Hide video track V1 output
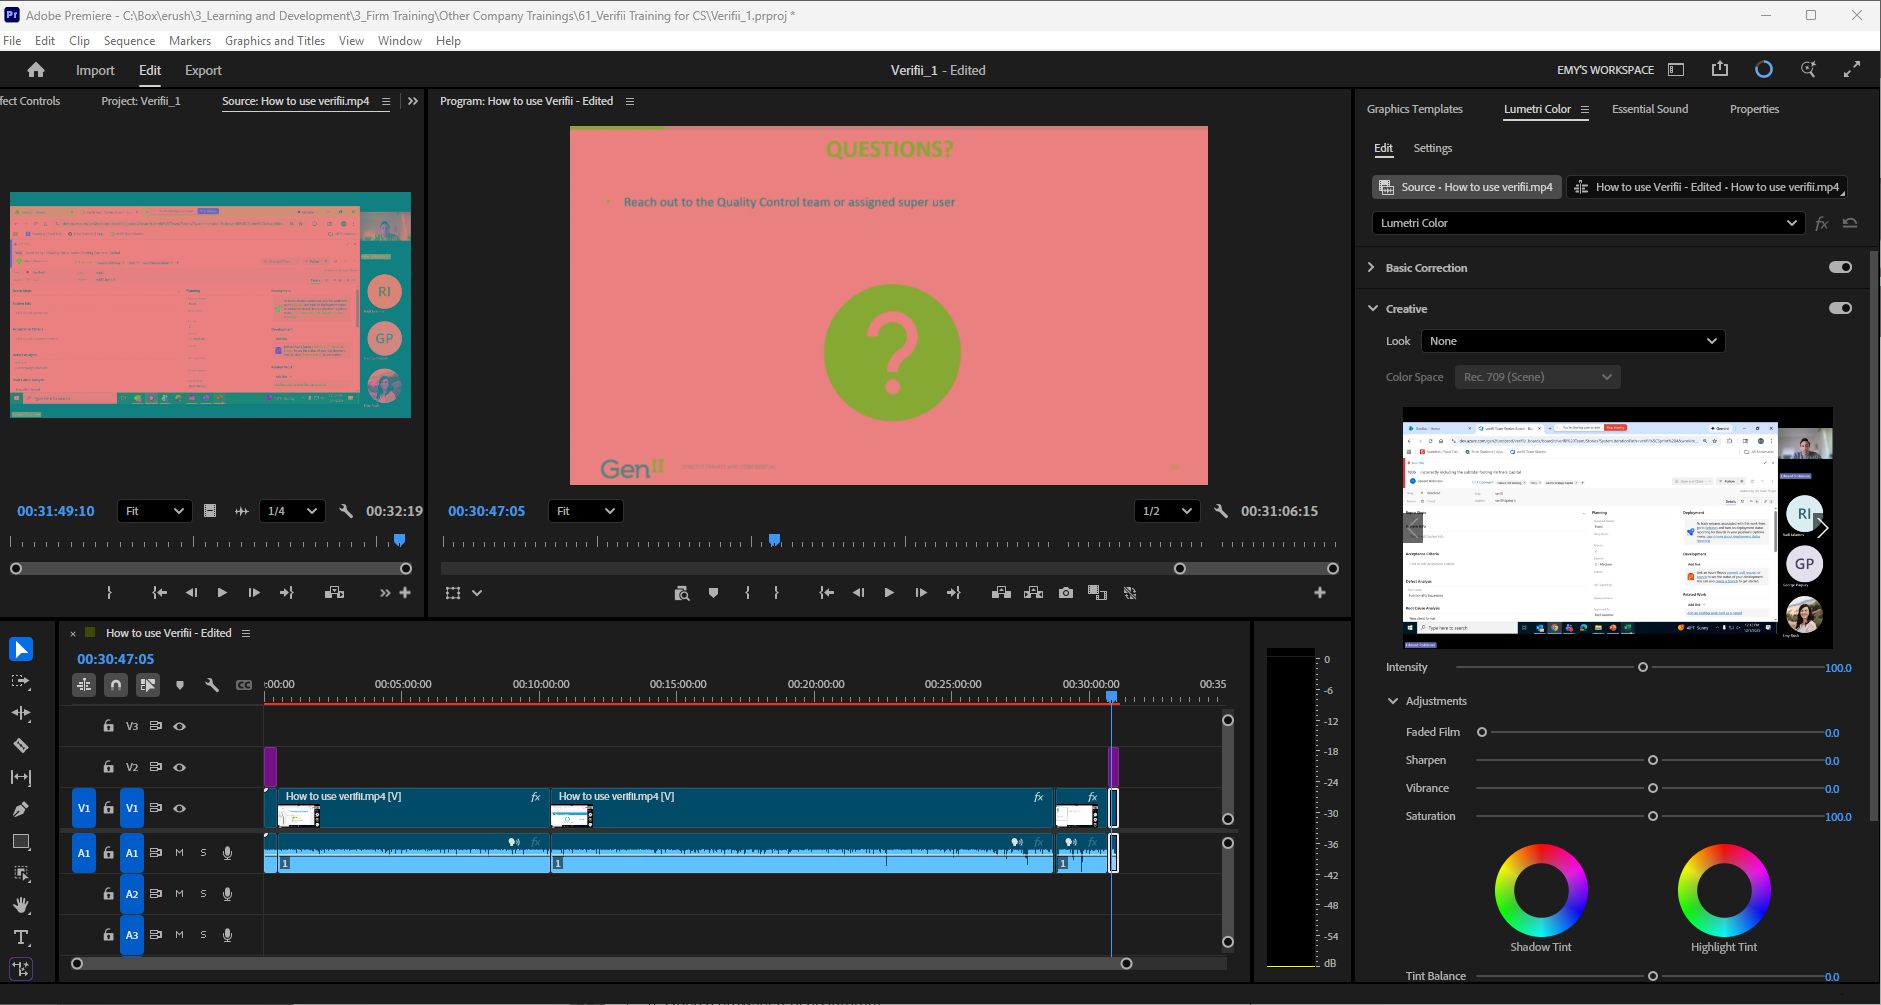The height and width of the screenshot is (1005, 1881). [x=179, y=808]
